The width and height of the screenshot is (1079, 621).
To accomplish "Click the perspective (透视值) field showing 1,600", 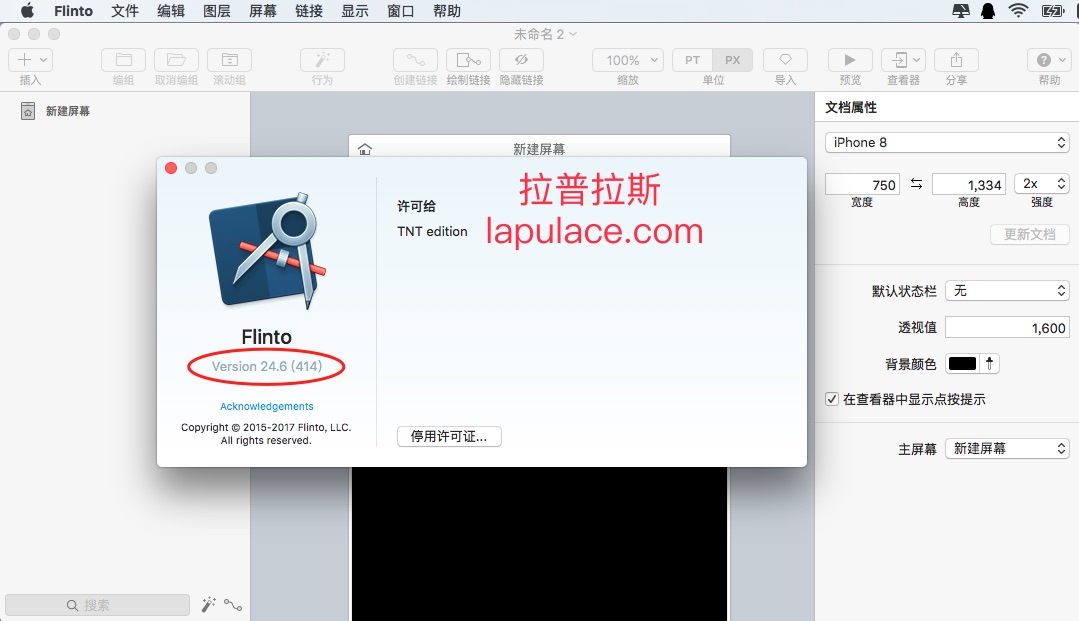I will point(1007,328).
